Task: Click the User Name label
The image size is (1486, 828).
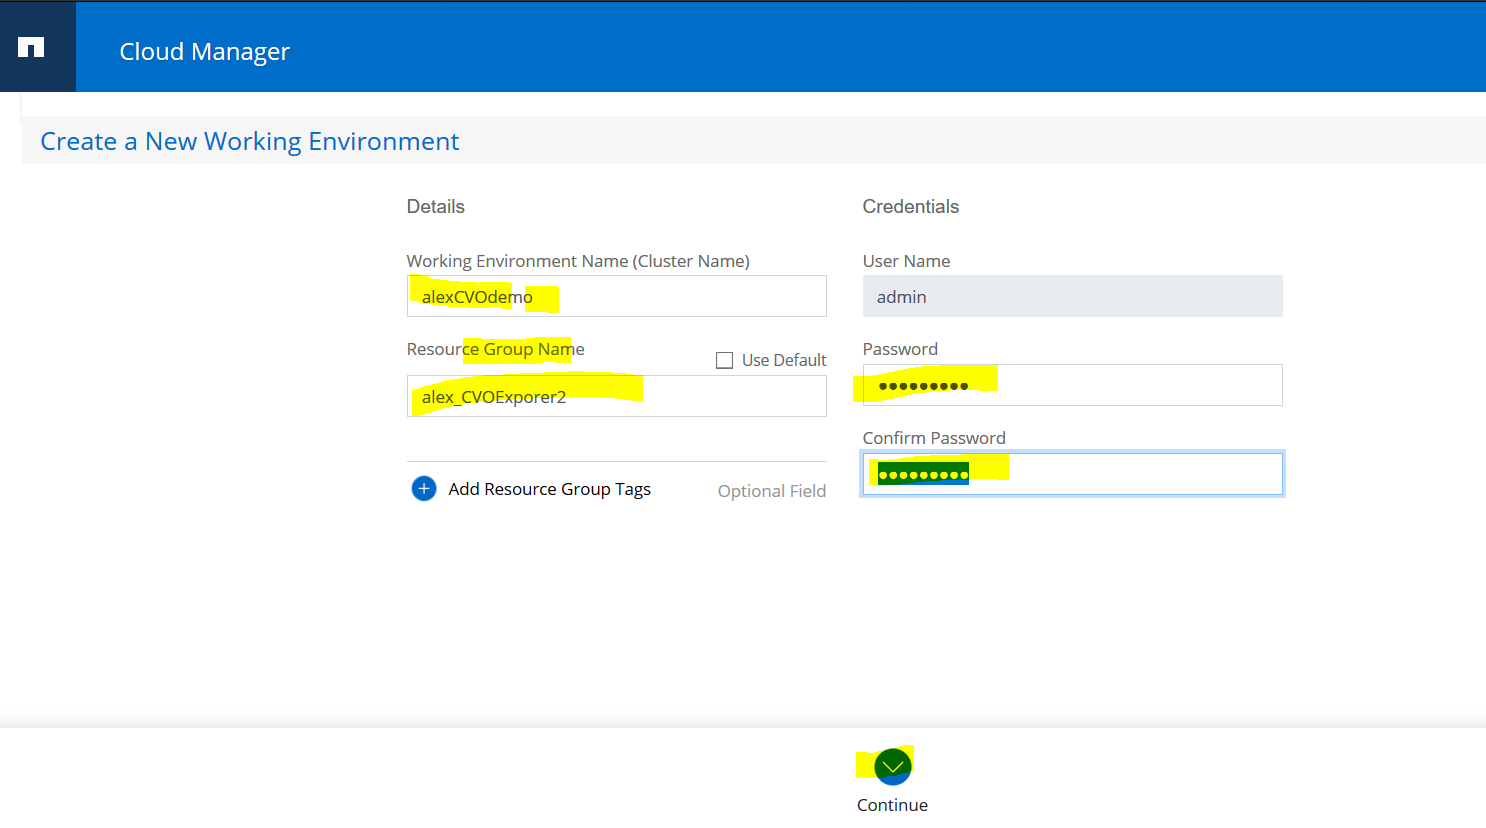Action: point(907,261)
